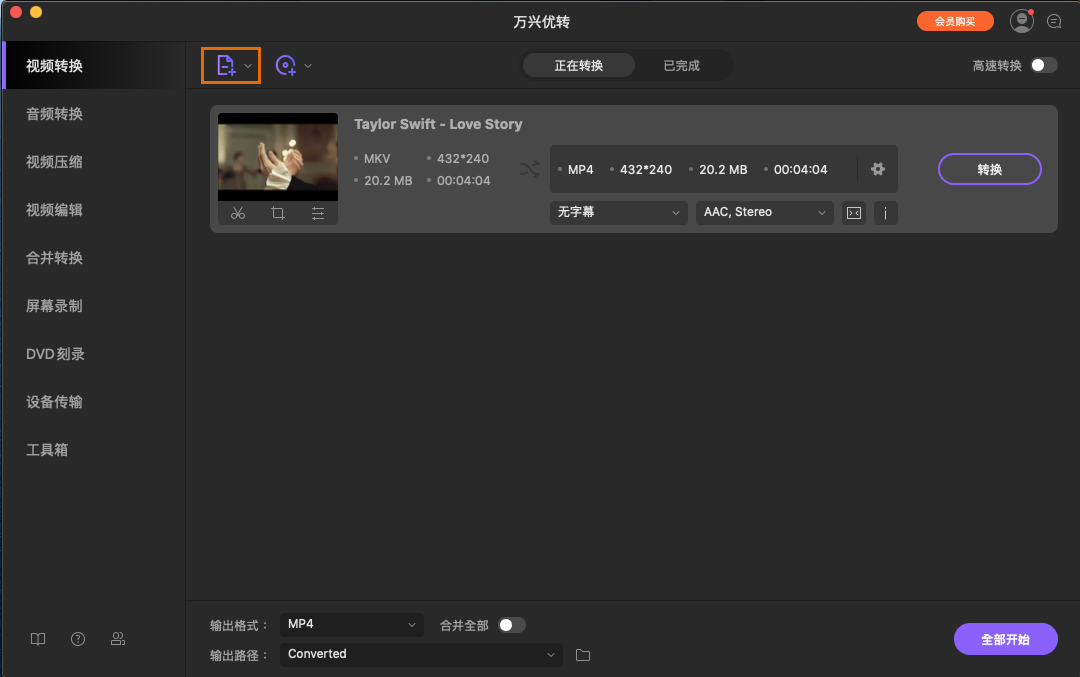Select the trim (scissors) tool on the video

[238, 213]
